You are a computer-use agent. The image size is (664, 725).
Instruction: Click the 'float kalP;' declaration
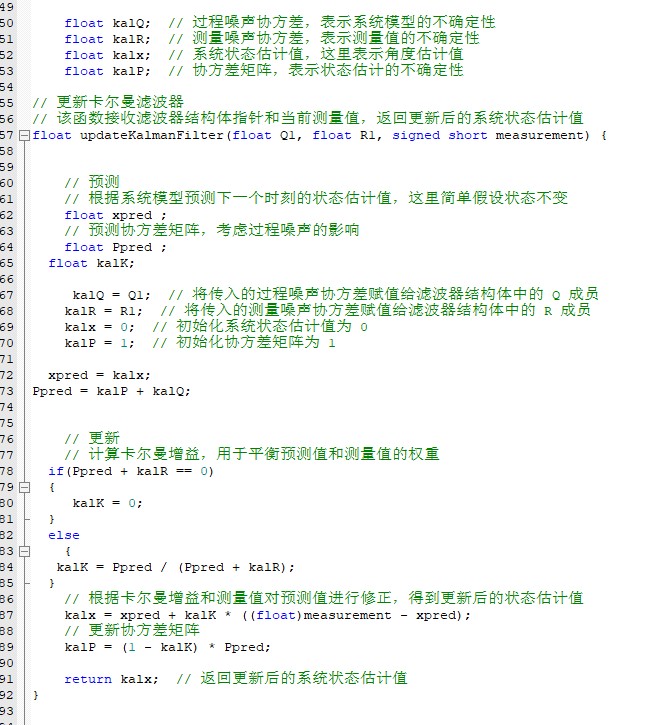pyautogui.click(x=107, y=71)
